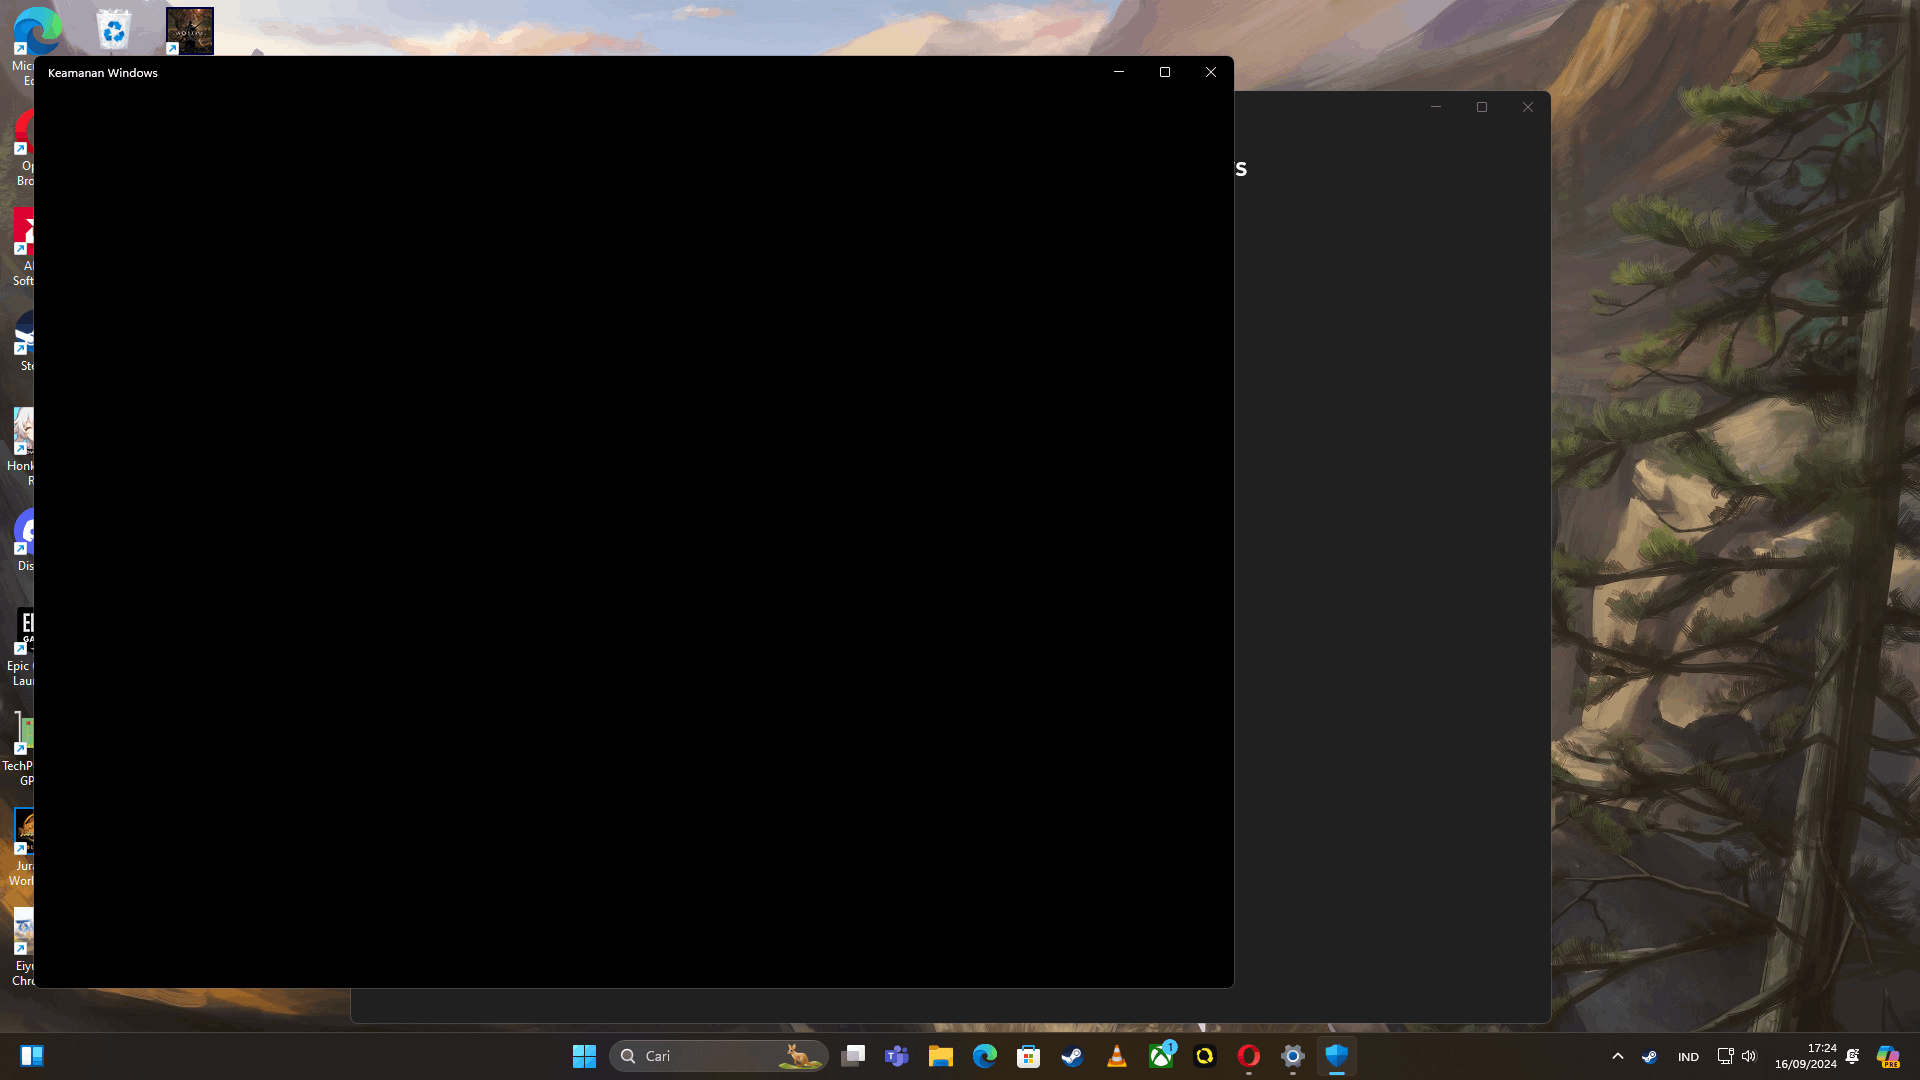
Task: Open File Explorer folder icon
Action: tap(940, 1056)
